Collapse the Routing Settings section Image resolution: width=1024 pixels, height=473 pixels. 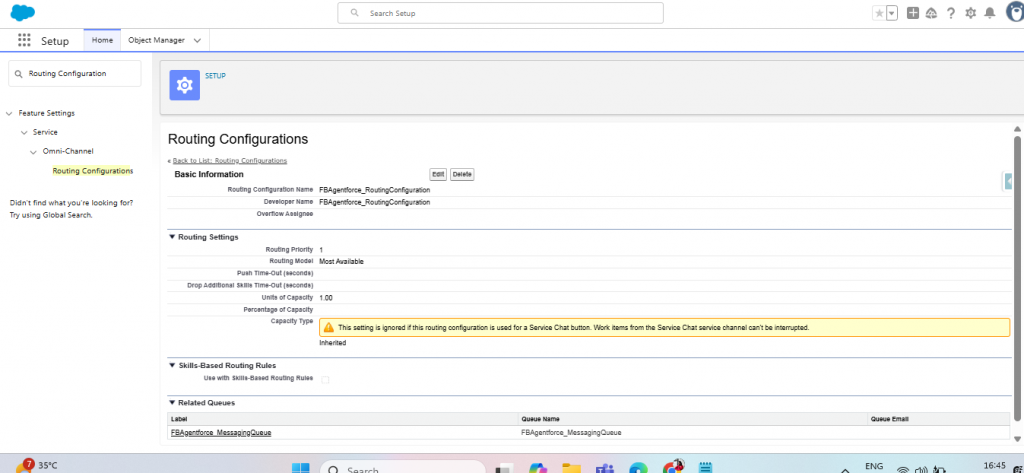172,237
